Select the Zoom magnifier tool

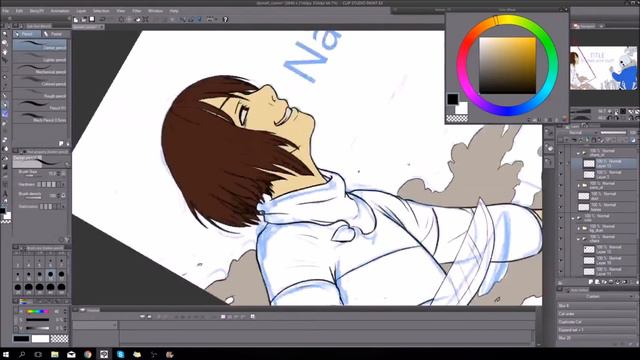4,34
